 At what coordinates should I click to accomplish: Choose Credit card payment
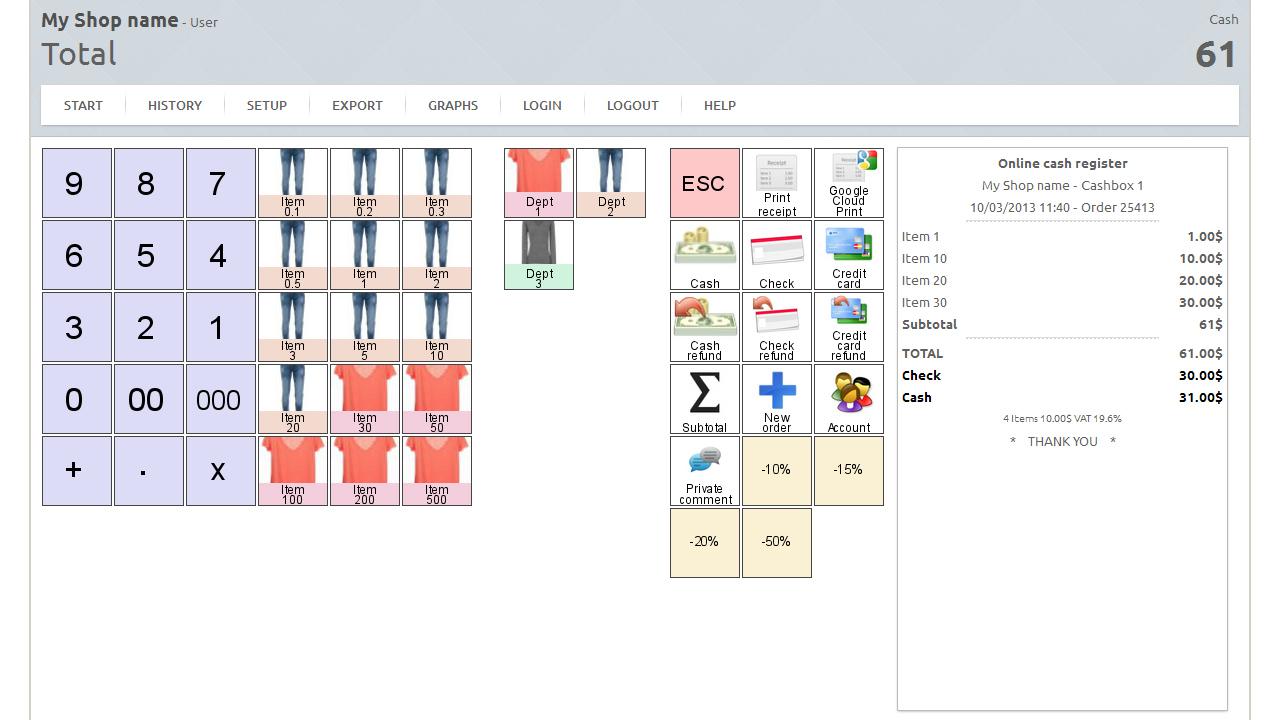click(x=849, y=255)
